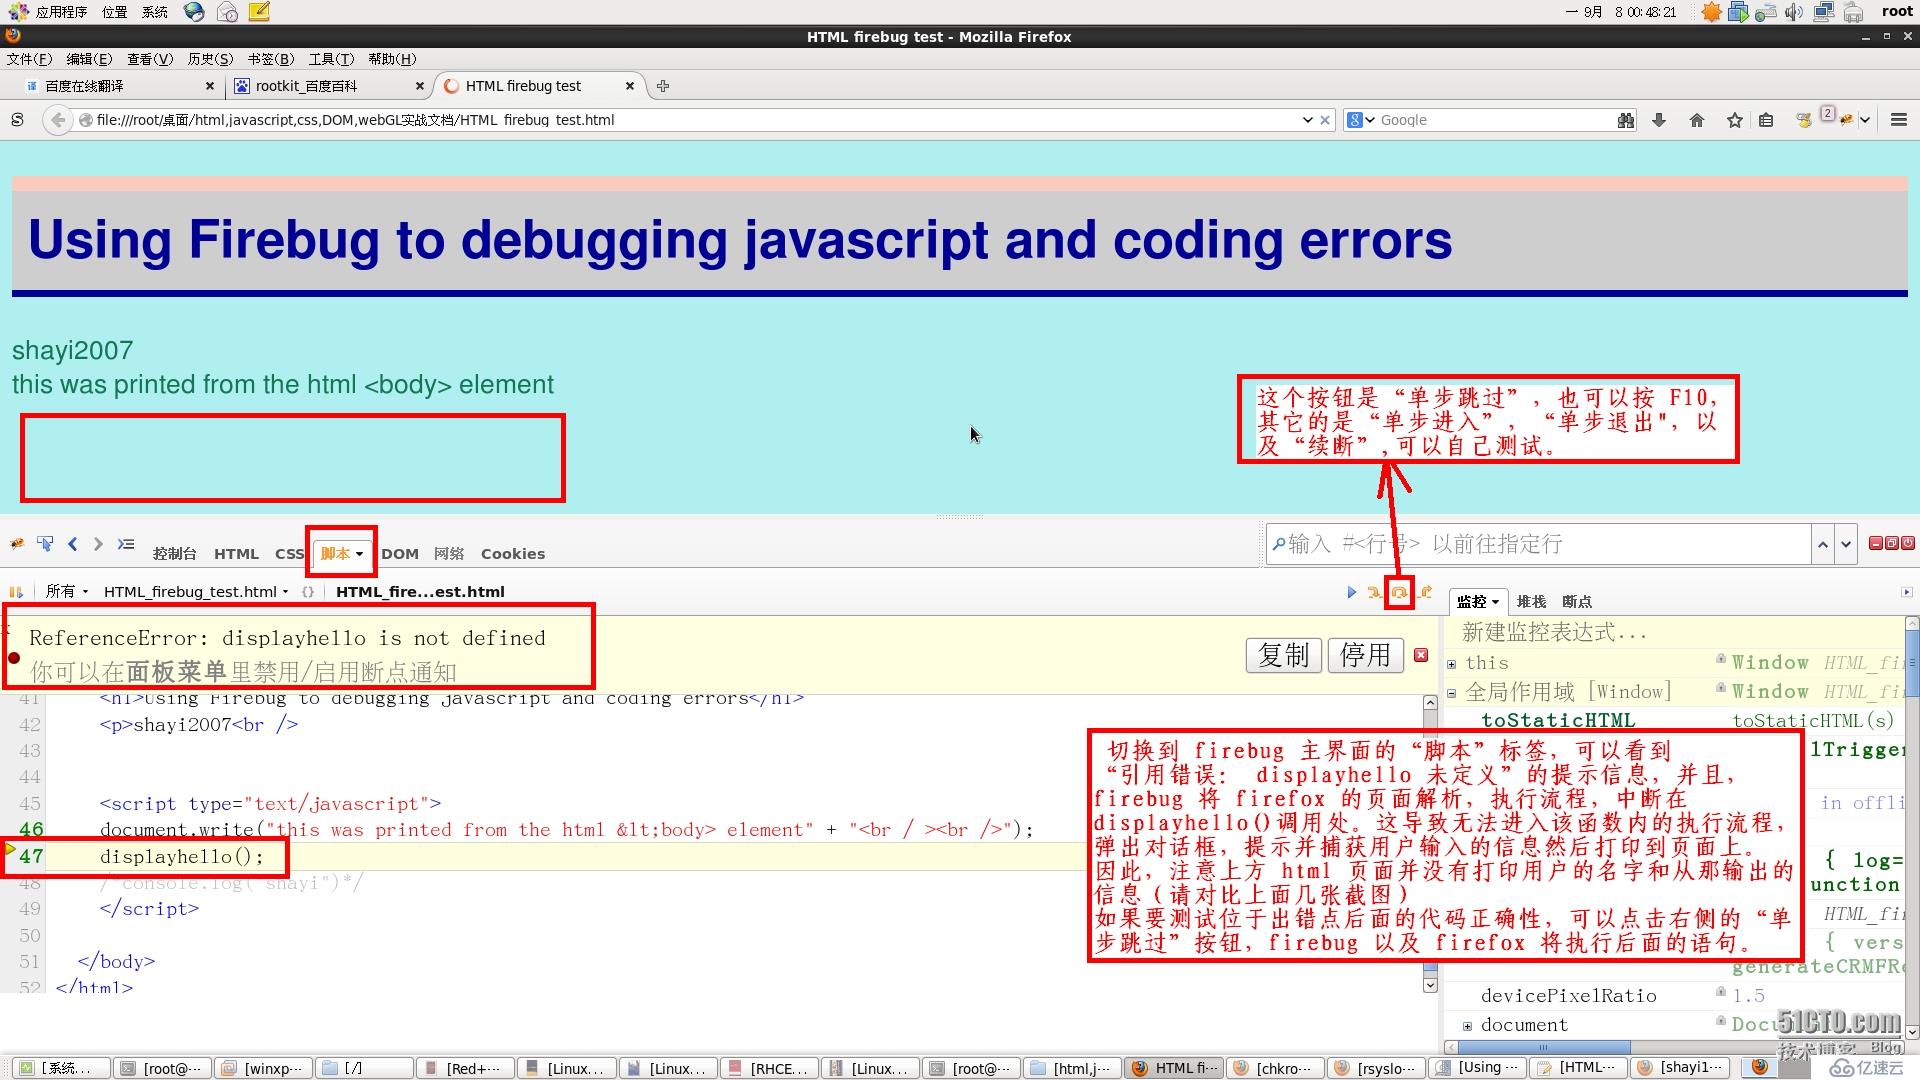Click the Firebug bug icon in Firefox toolbar
Viewport: 1920px width, 1080px height.
click(1846, 120)
